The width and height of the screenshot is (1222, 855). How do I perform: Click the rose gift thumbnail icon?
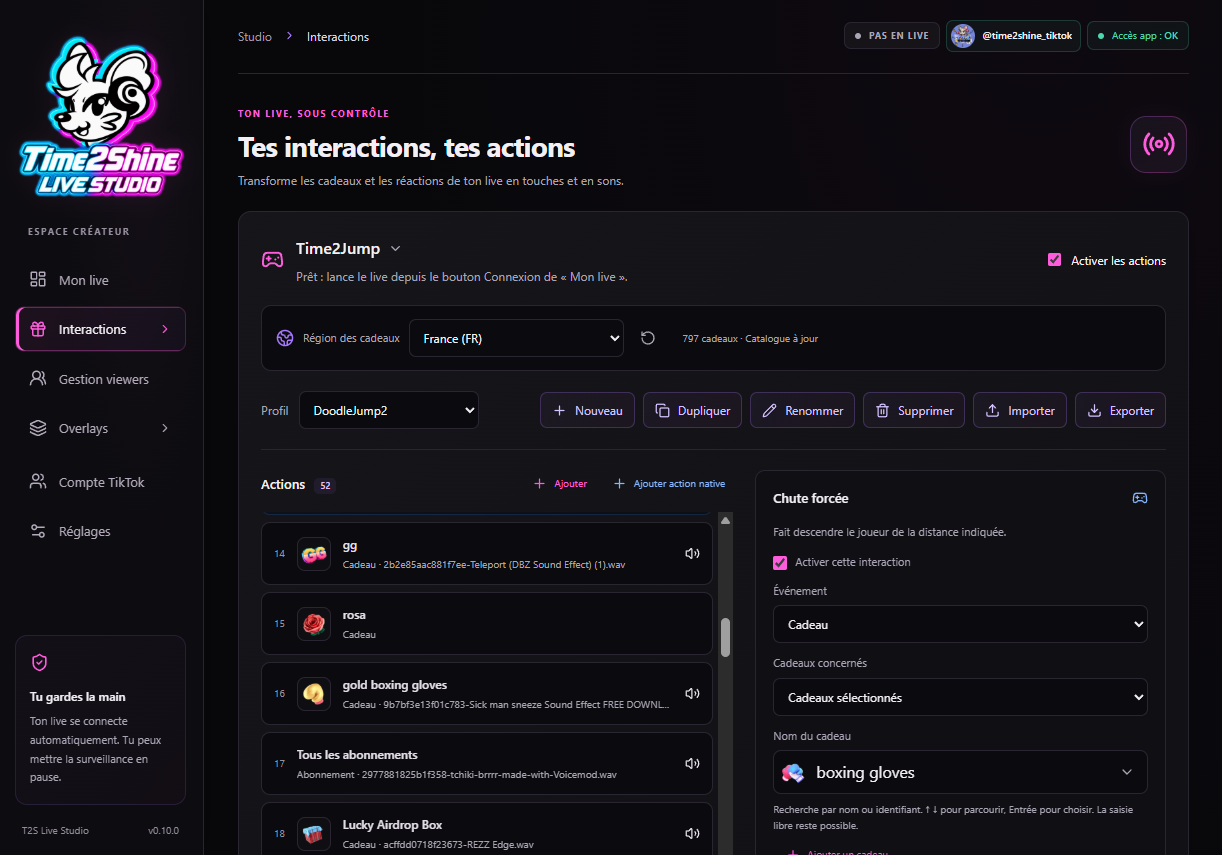coord(314,624)
